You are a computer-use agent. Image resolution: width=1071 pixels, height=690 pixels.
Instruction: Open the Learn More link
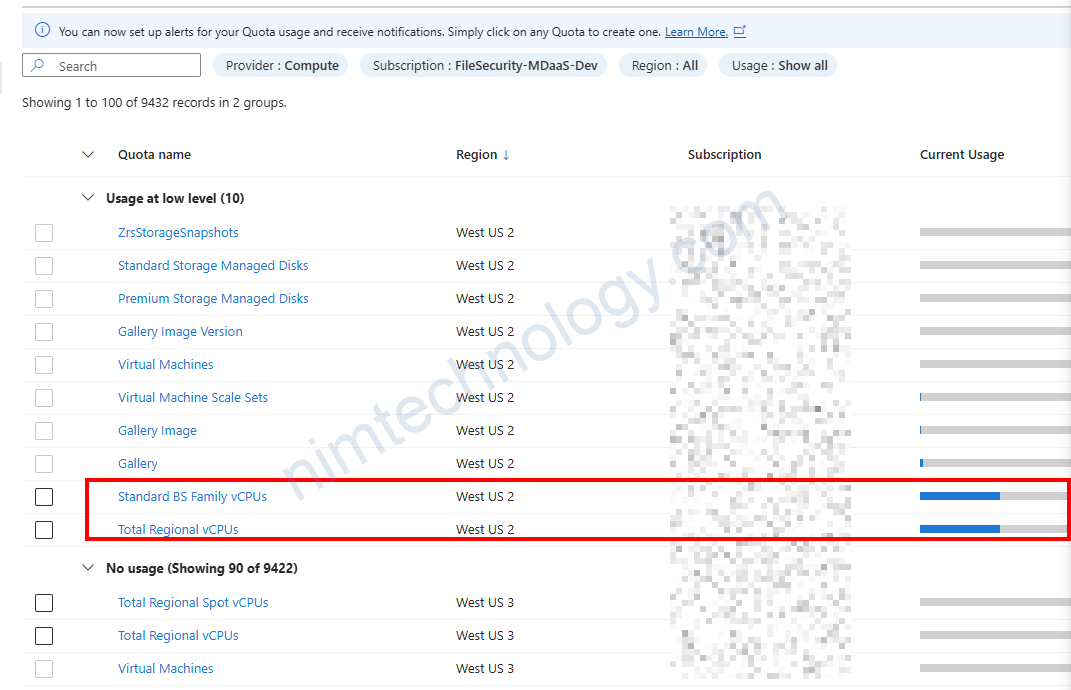pos(696,32)
